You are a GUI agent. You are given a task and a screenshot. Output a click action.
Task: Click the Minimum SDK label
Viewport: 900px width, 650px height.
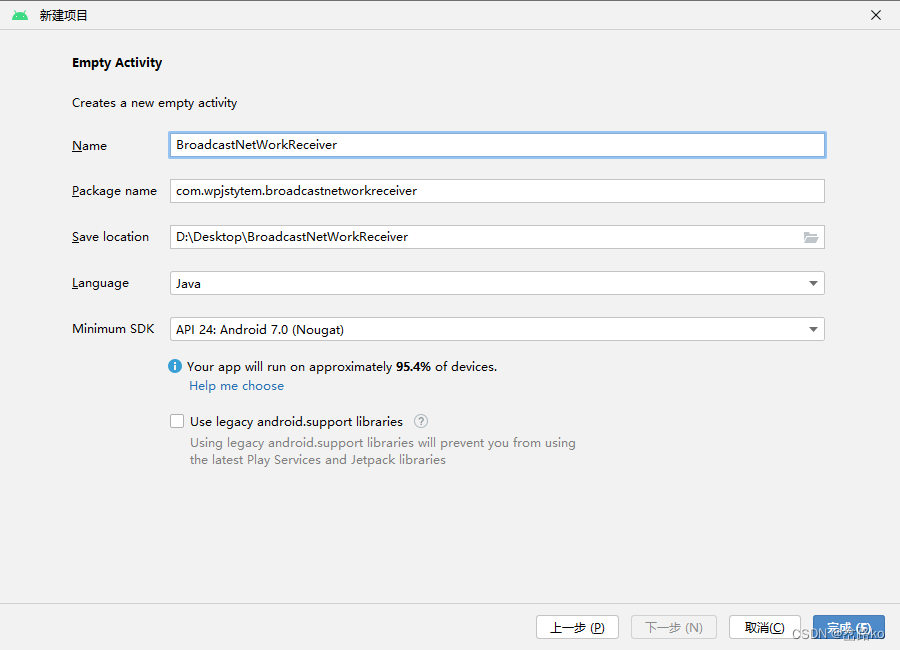tap(113, 329)
